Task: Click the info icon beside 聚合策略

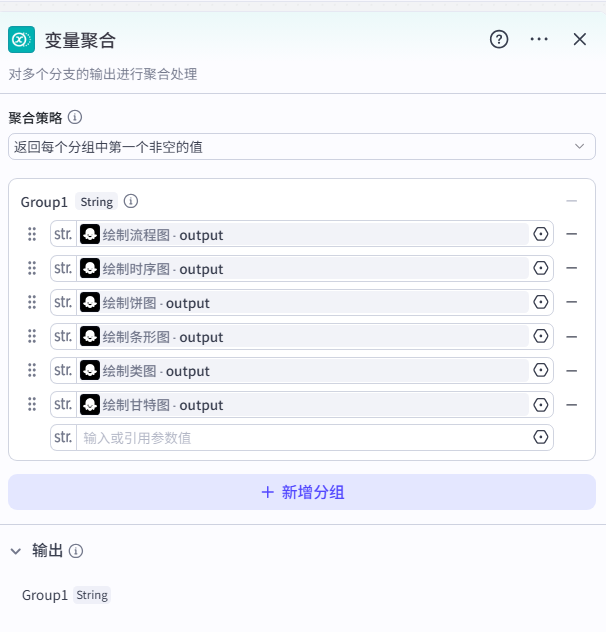Action: click(x=75, y=118)
